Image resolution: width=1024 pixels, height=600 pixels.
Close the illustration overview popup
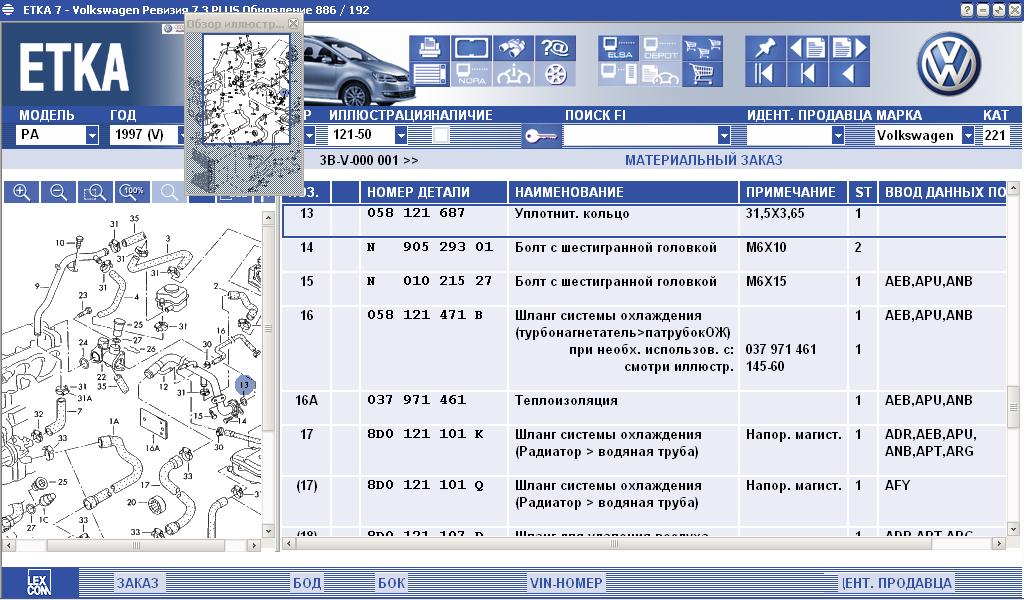293,24
